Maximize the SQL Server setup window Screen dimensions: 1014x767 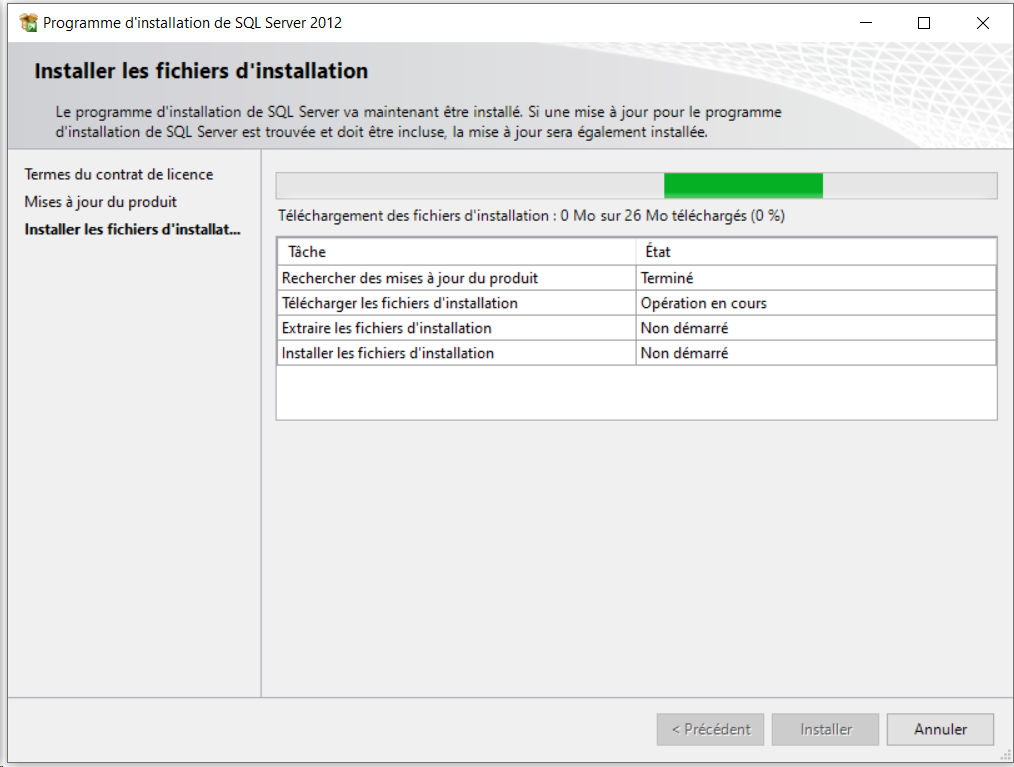tap(924, 23)
